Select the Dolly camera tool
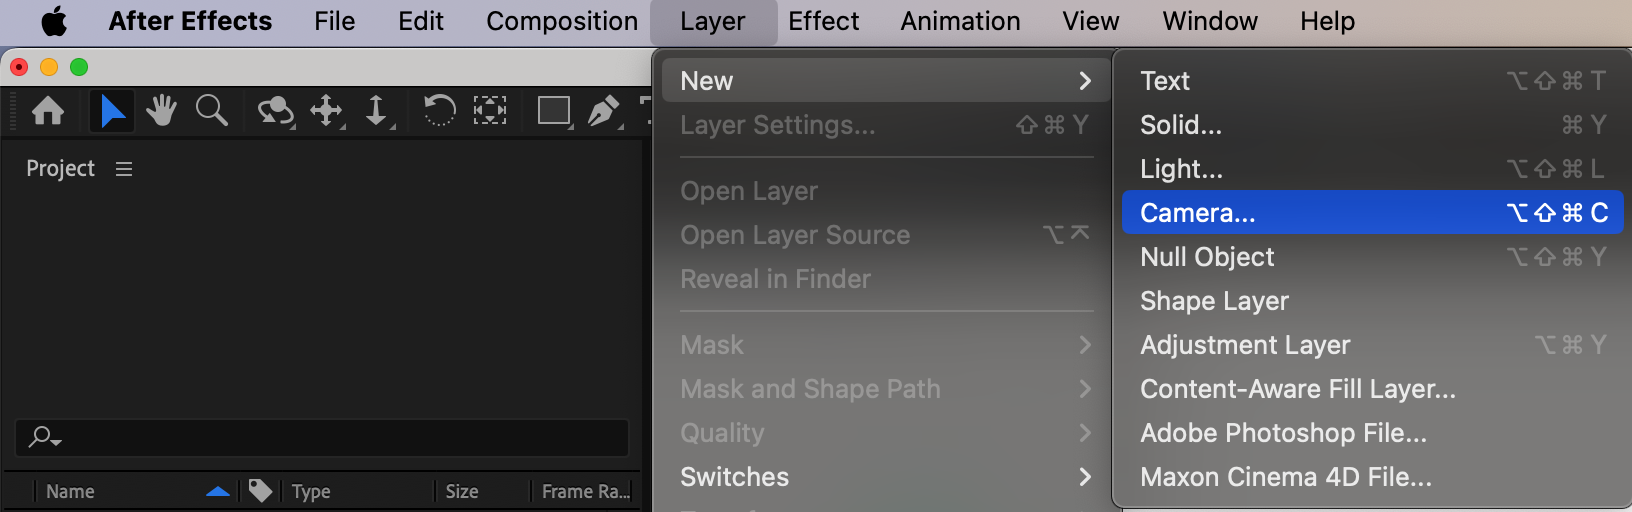This screenshot has width=1632, height=512. point(377,111)
